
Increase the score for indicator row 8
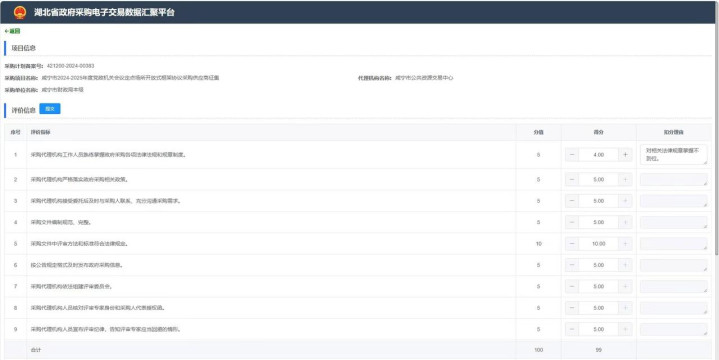[625, 308]
